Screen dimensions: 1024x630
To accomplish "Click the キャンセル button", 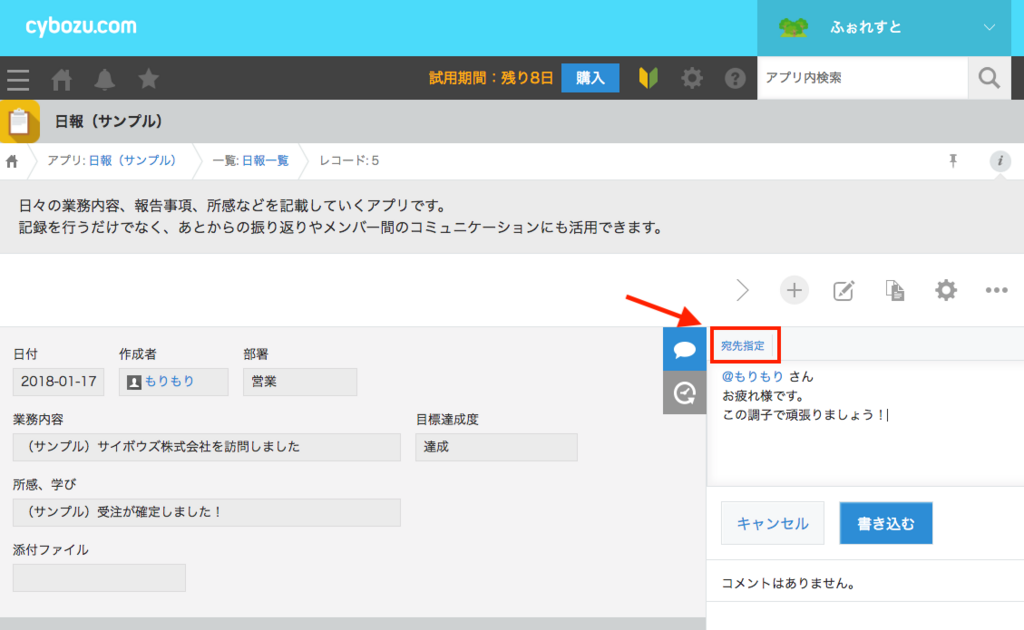I will click(x=773, y=523).
